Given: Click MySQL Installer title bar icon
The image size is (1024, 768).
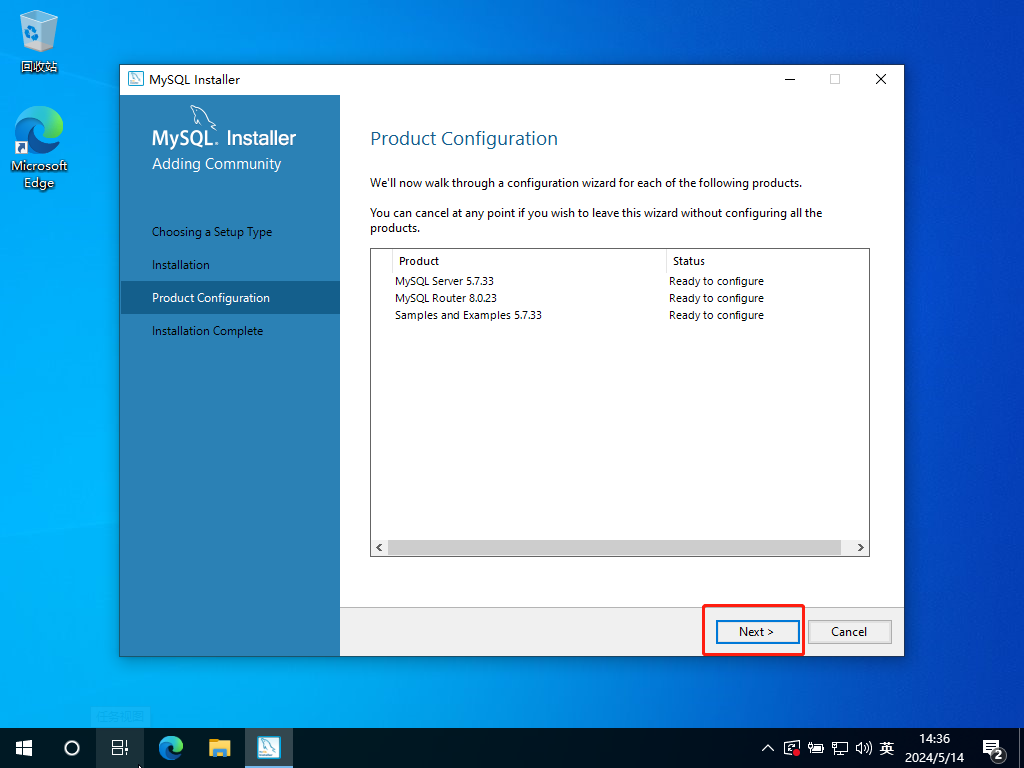Looking at the screenshot, I should pos(136,79).
